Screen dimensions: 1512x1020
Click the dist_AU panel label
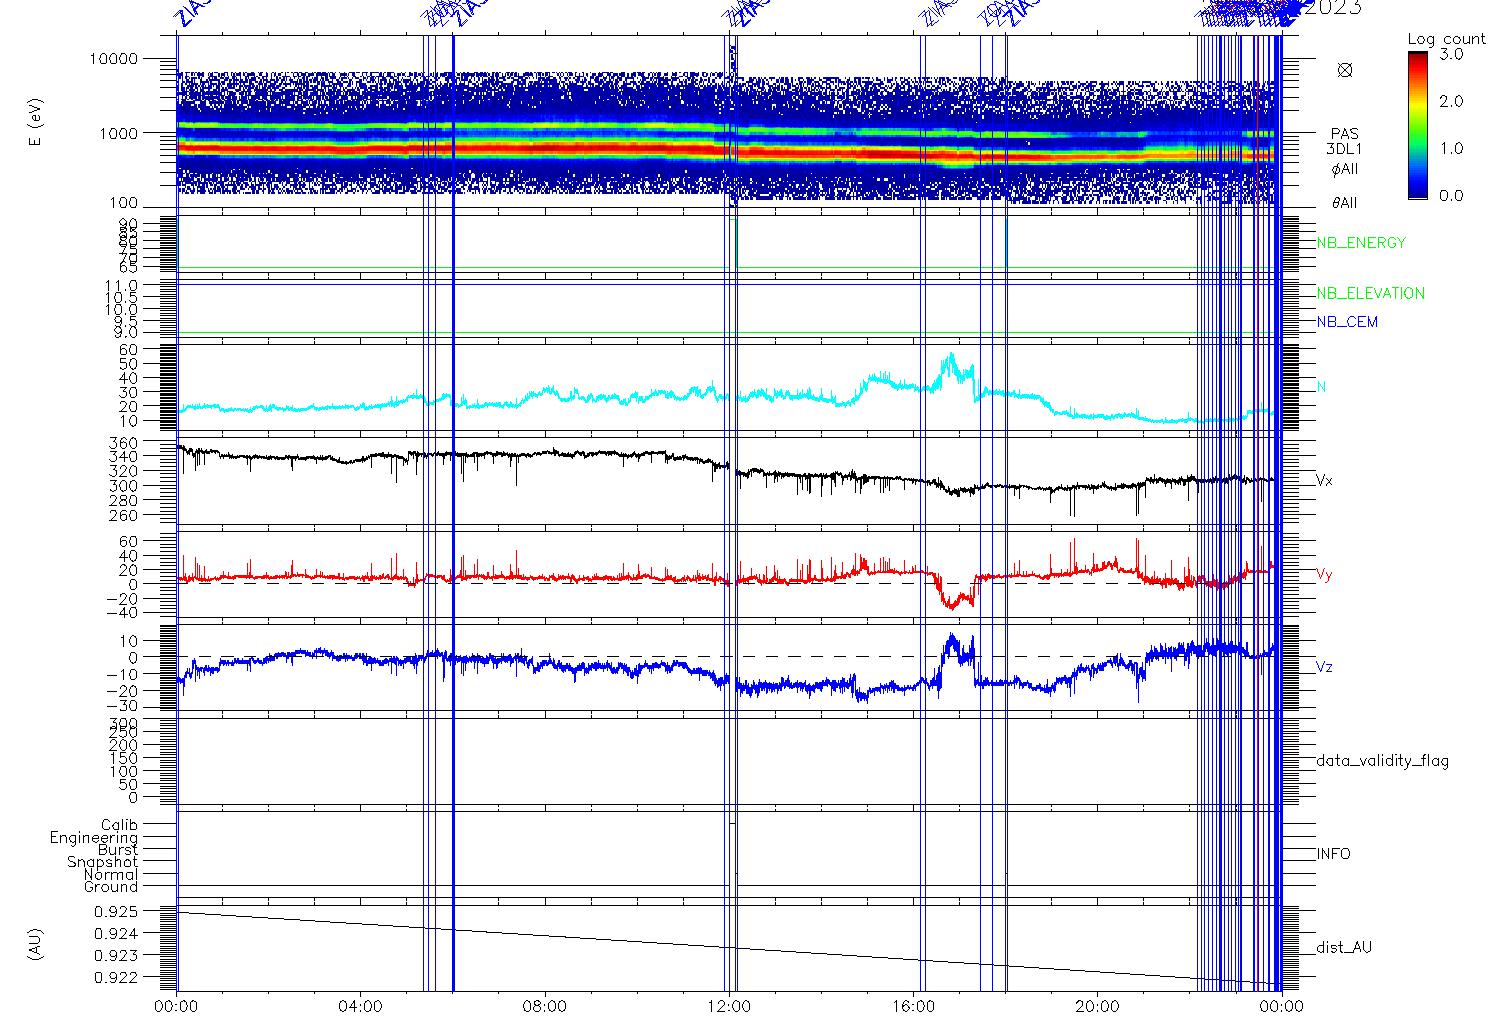pyautogui.click(x=1344, y=948)
